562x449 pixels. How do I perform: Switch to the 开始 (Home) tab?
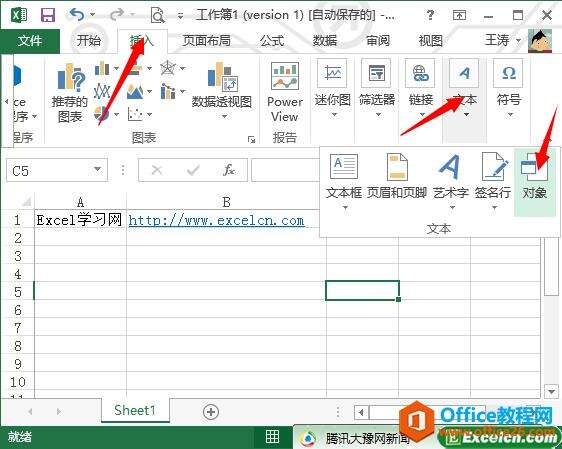[89, 40]
